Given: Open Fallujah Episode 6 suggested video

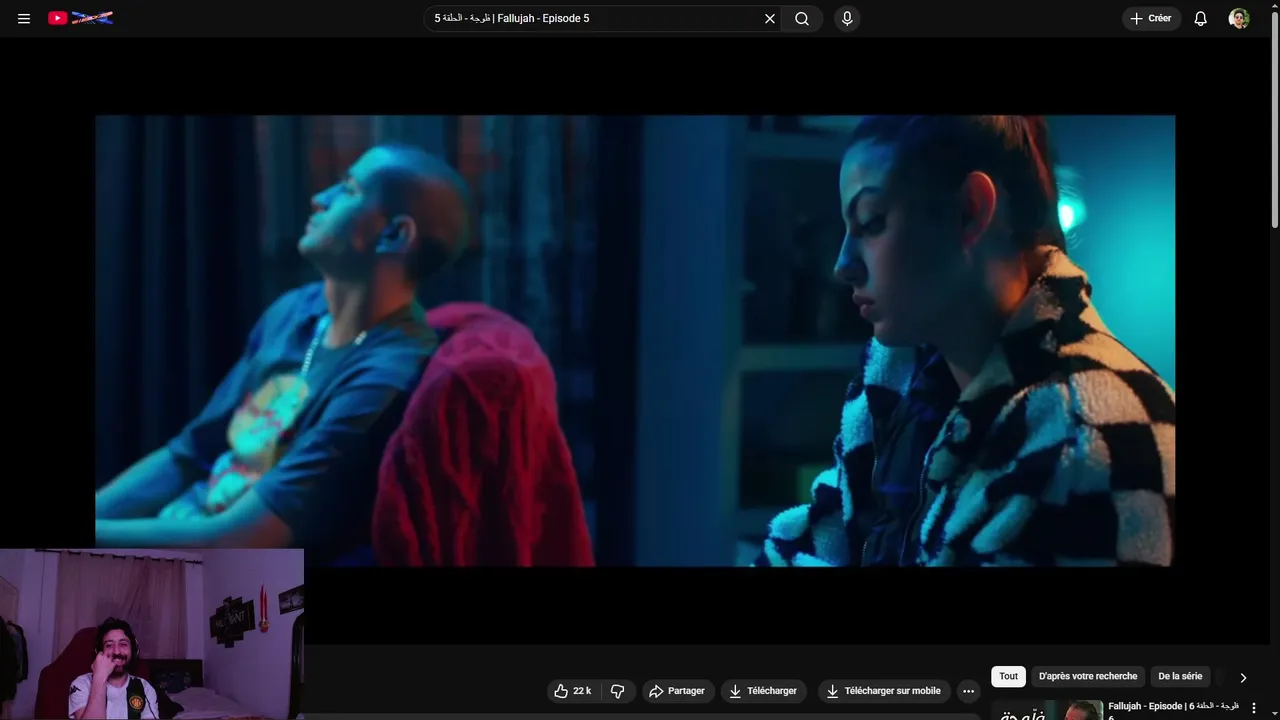Looking at the screenshot, I should [1173, 706].
